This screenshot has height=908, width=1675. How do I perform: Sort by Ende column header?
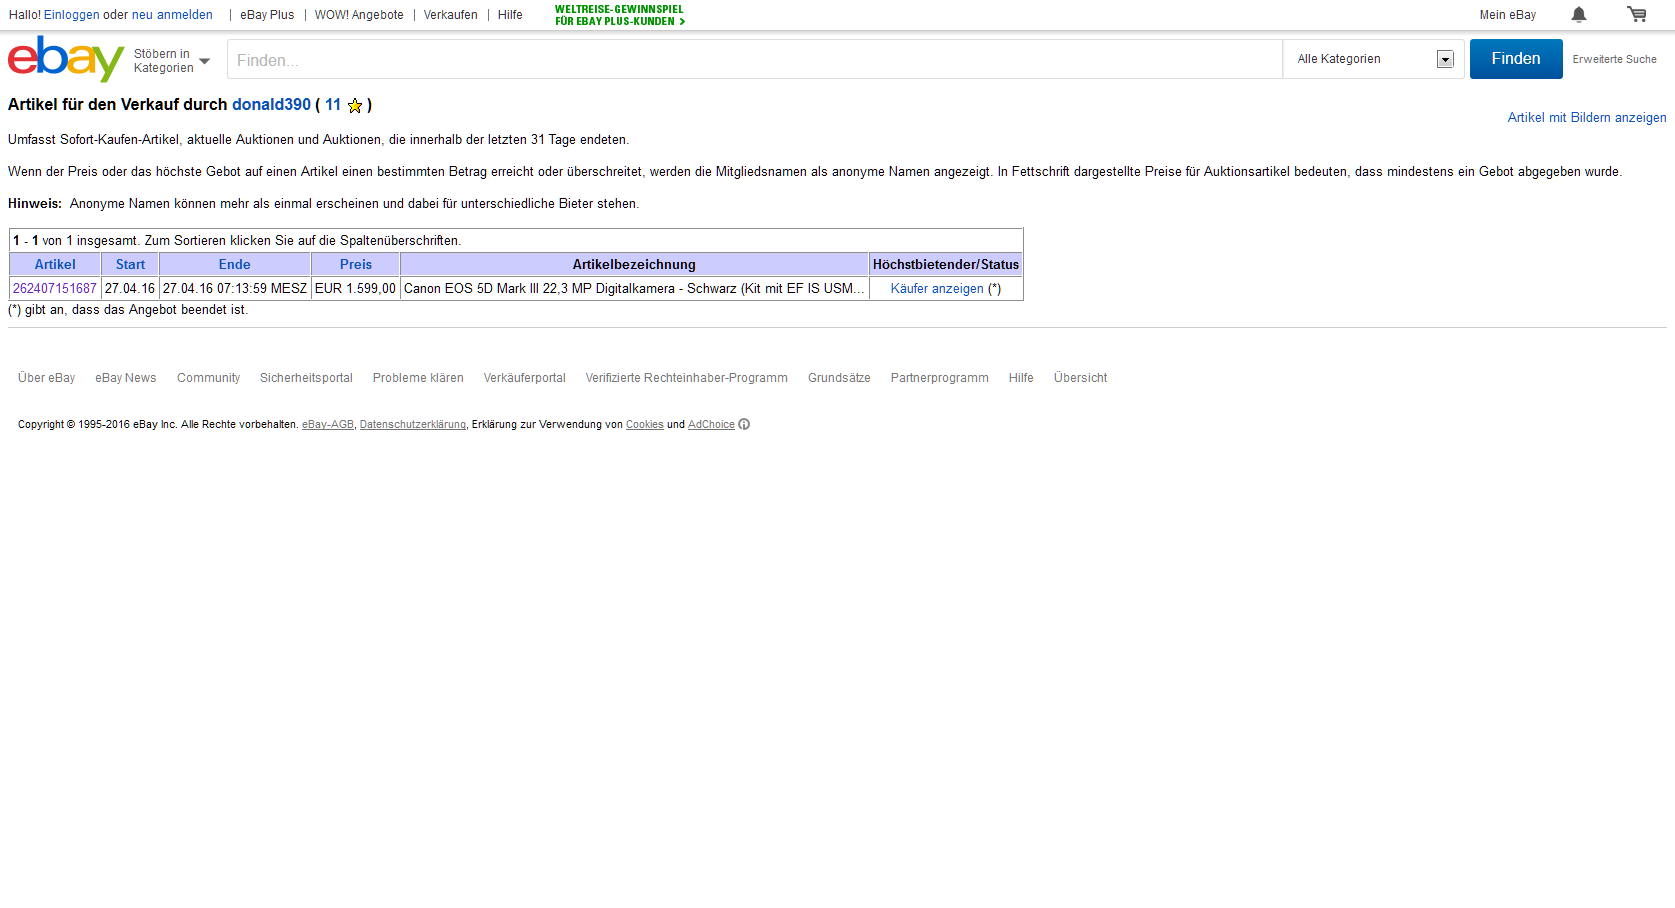235,264
